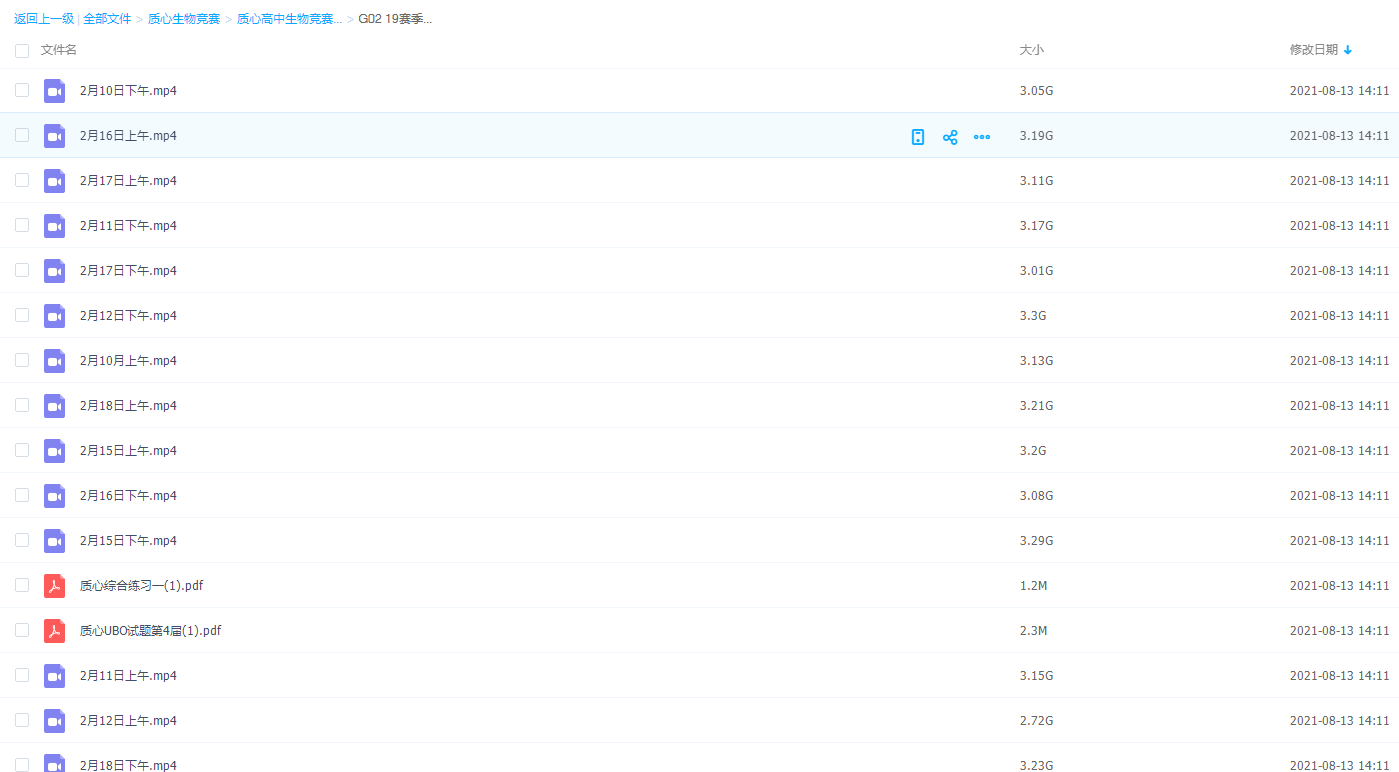Tick the select-all checkbox beside 文件名
Screen dimensions: 1399x772
(x=22, y=50)
